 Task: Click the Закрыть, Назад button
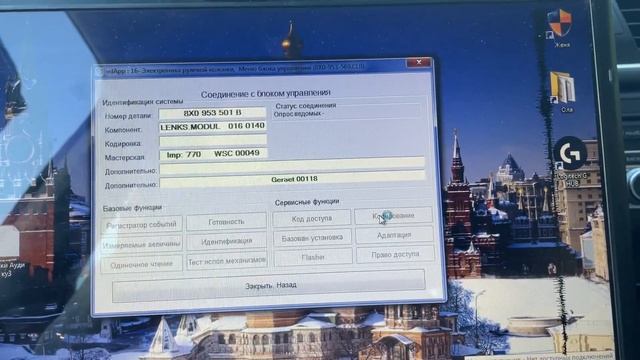pos(269,285)
